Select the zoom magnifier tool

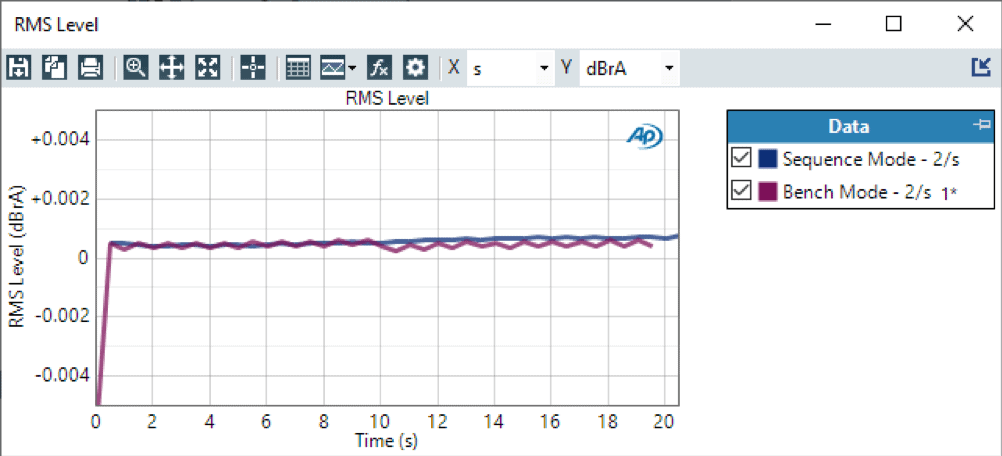pyautogui.click(x=135, y=68)
